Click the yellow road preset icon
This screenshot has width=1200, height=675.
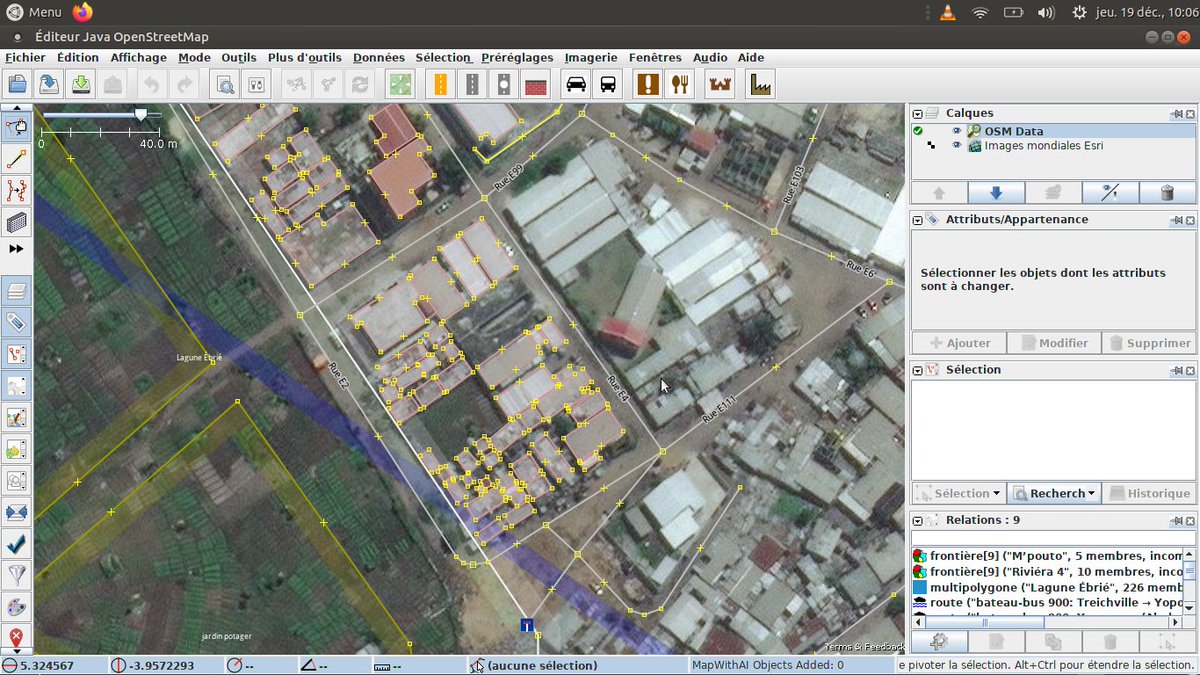[440, 85]
